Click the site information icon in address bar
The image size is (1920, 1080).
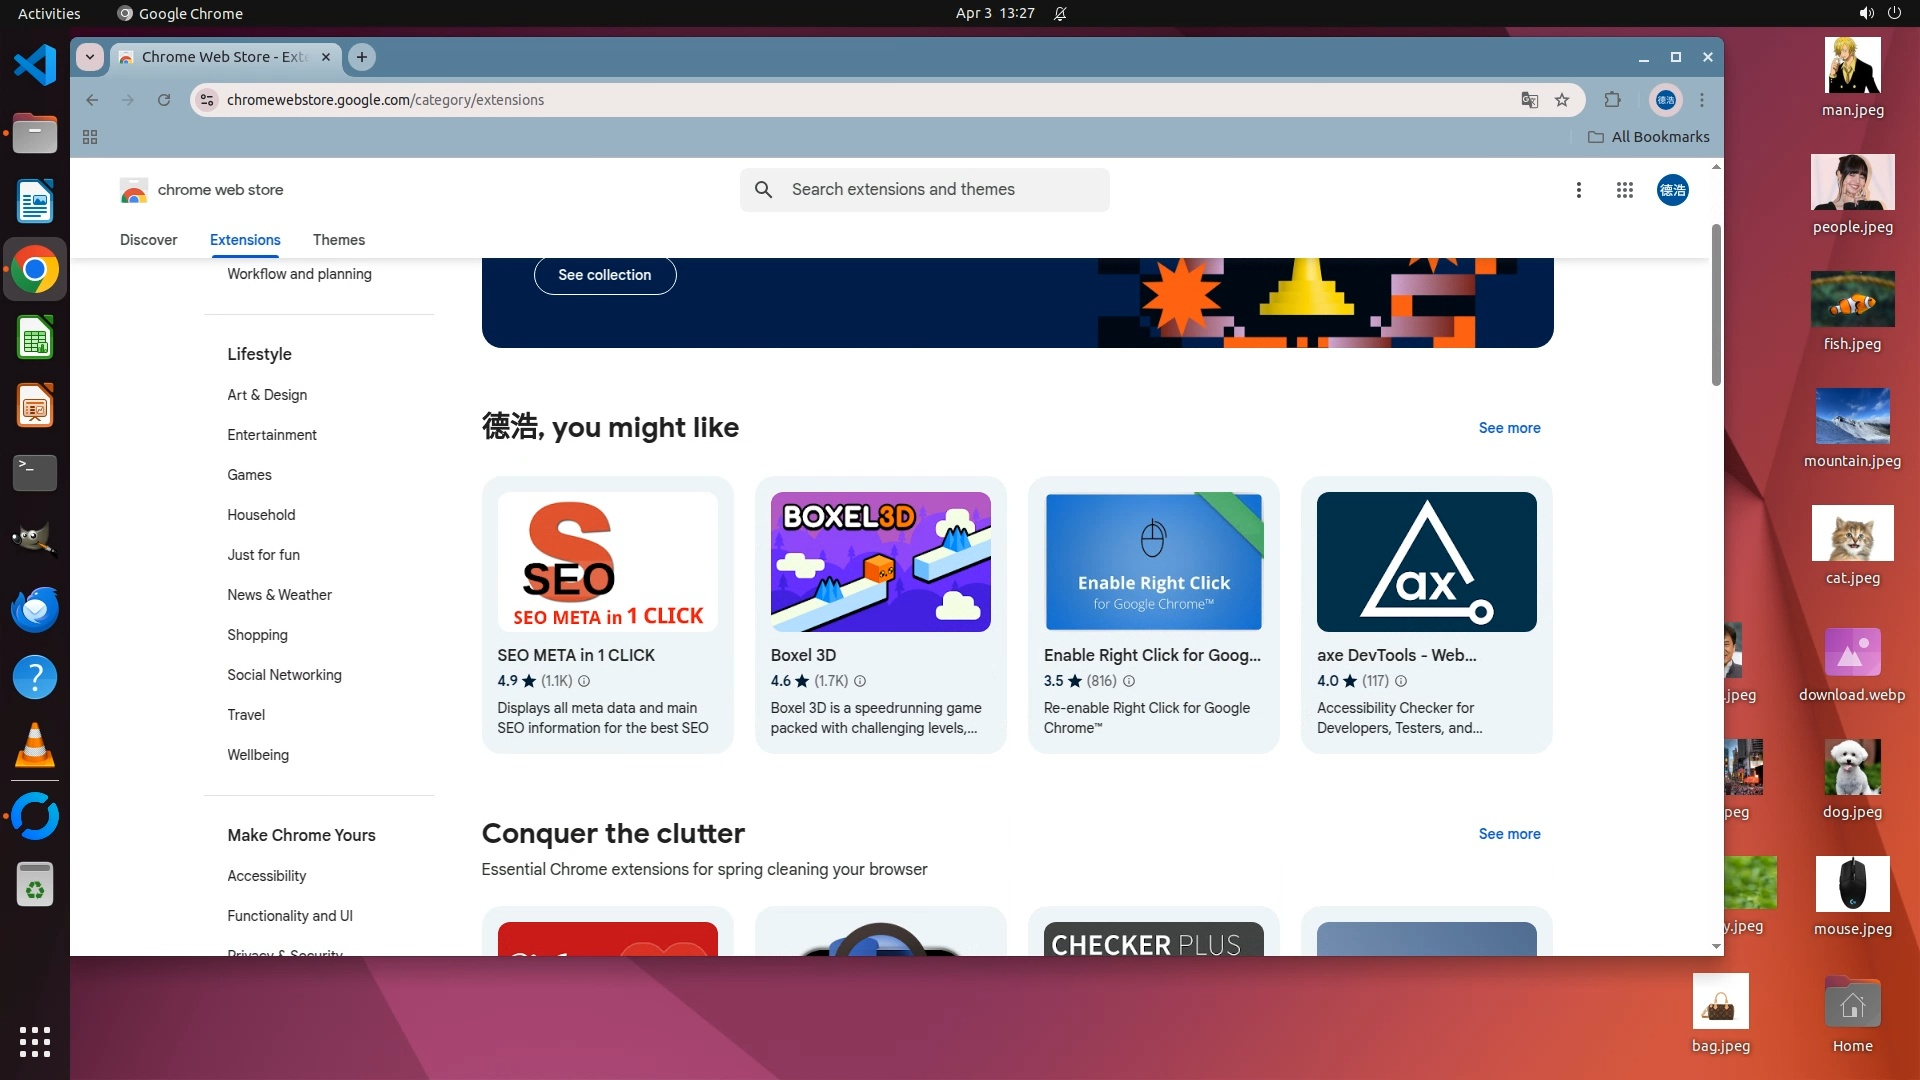[x=207, y=100]
